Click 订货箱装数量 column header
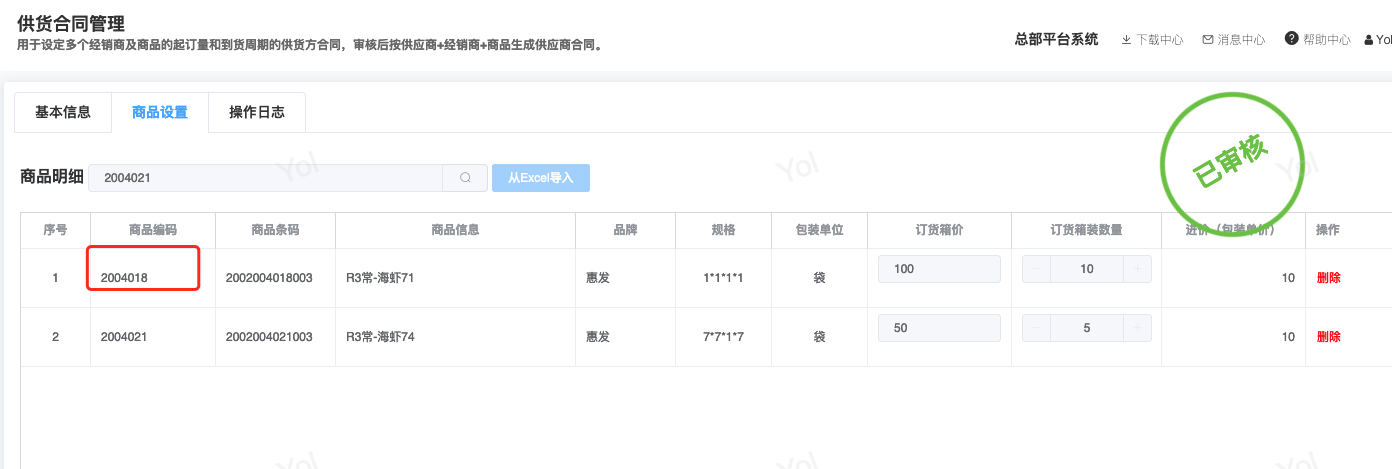Image resolution: width=1392 pixels, height=469 pixels. pos(1086,230)
